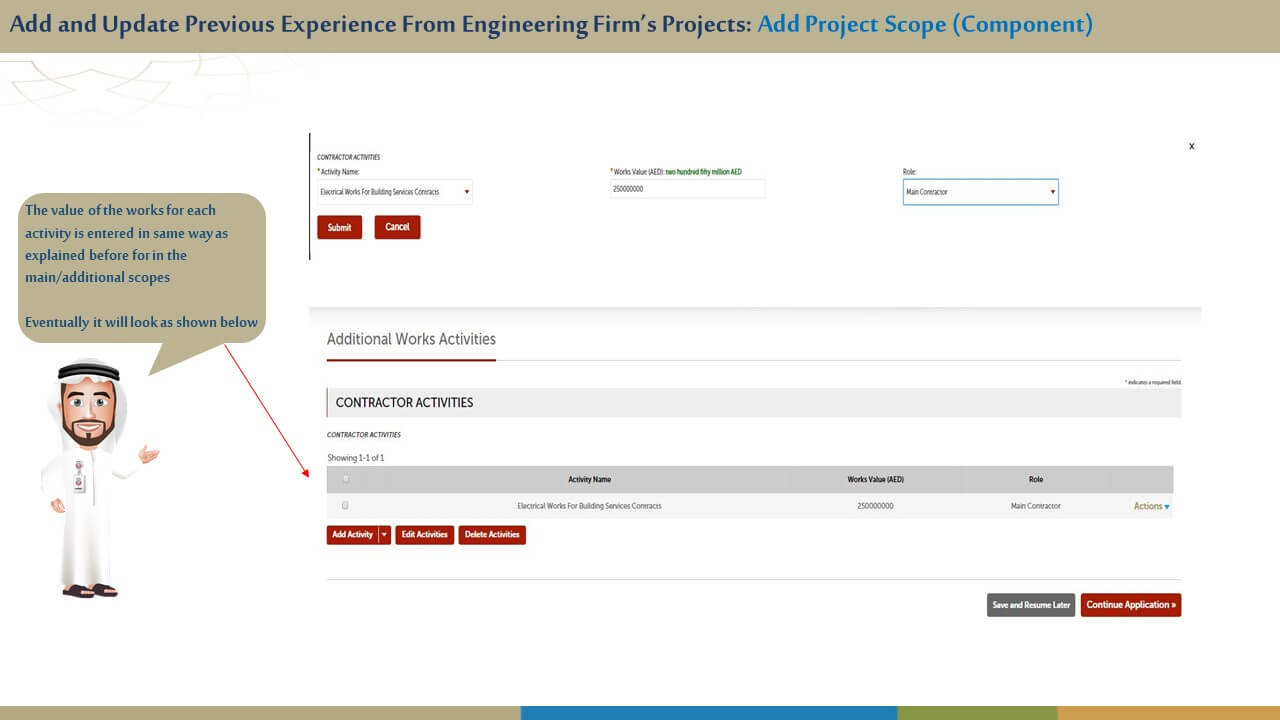Viewport: 1280px width, 720px height.
Task: Proceed with Continue Application
Action: (1130, 605)
